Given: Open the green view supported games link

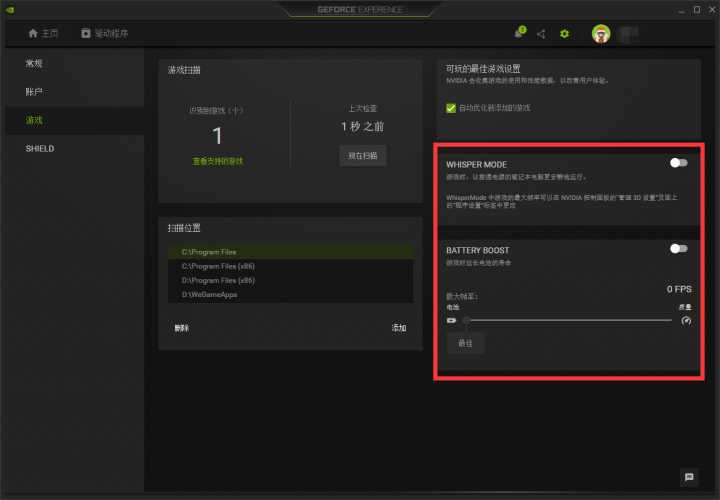Looking at the screenshot, I should point(218,161).
